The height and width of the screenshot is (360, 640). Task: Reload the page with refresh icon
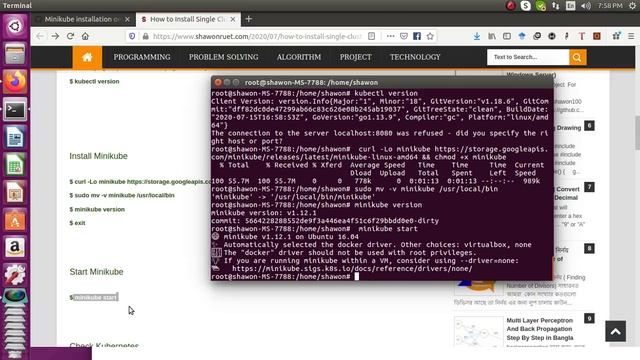[70, 36]
